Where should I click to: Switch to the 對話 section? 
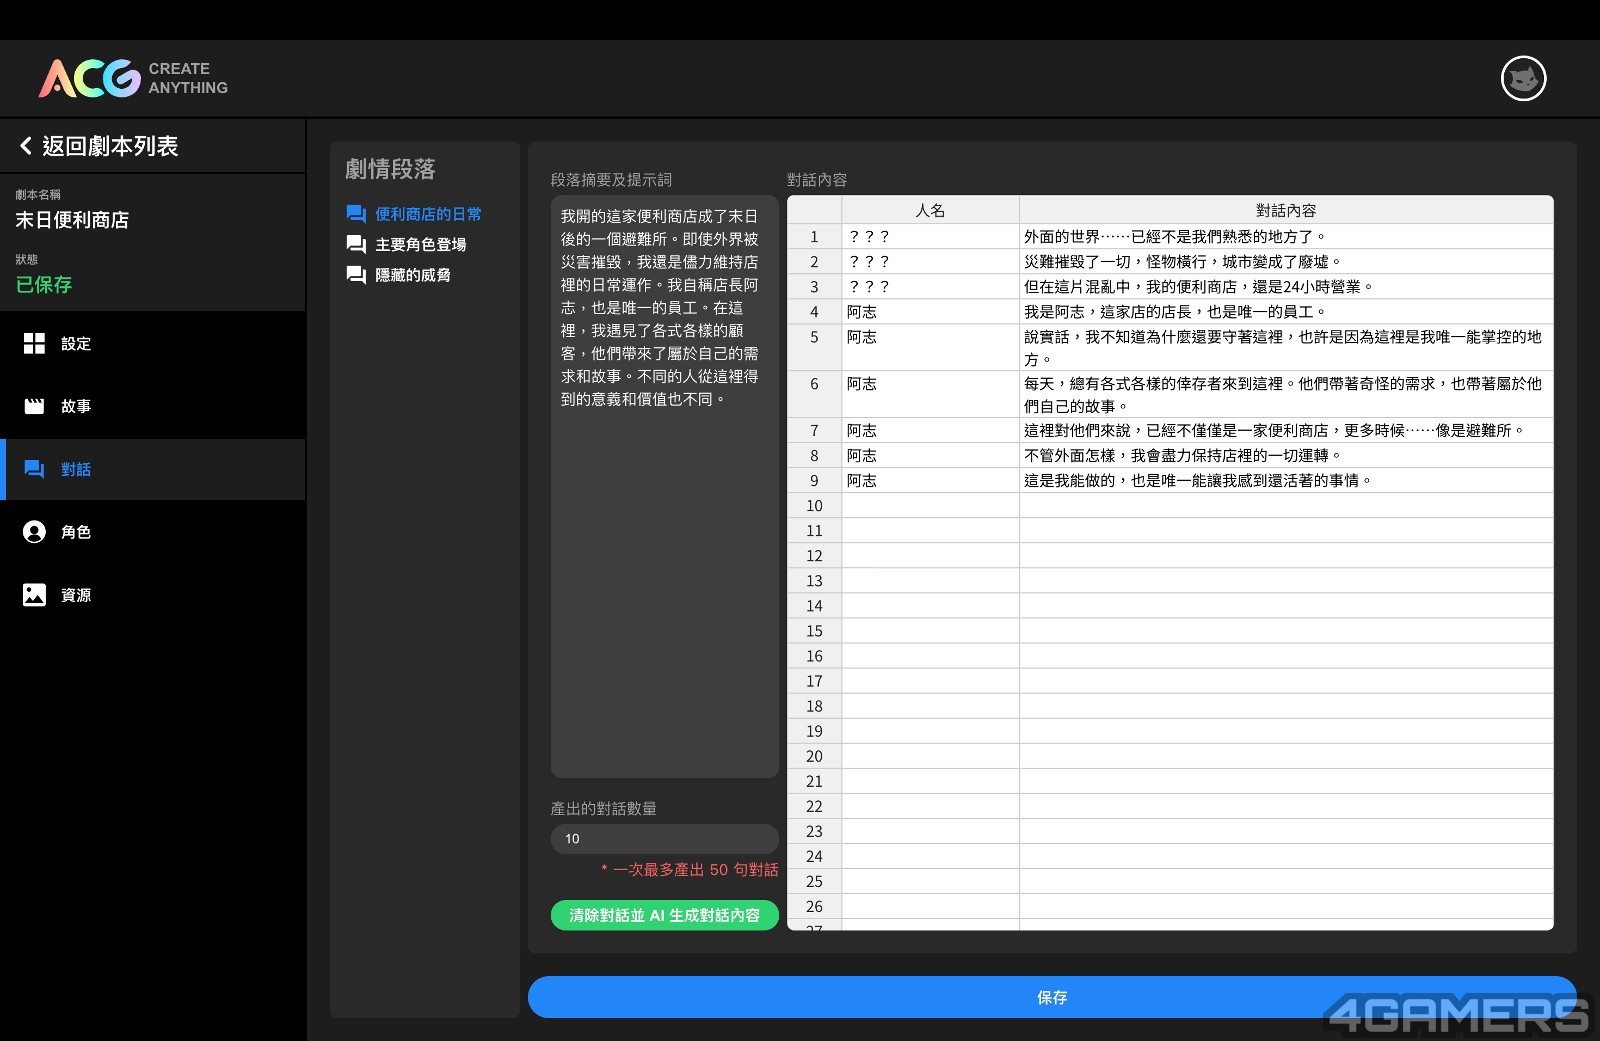pos(153,469)
